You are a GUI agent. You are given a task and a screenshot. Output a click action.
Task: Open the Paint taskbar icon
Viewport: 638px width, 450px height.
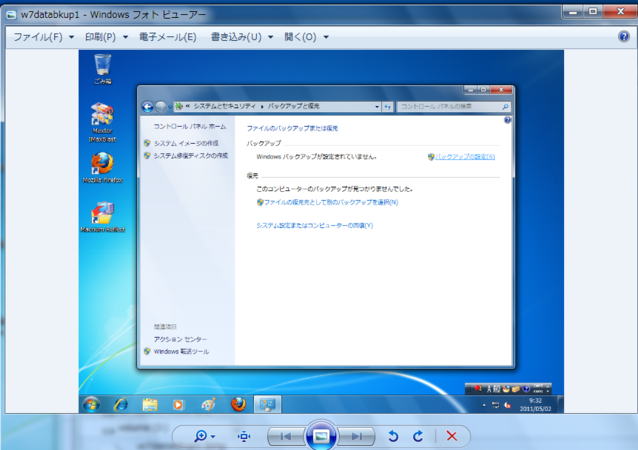tap(208, 405)
